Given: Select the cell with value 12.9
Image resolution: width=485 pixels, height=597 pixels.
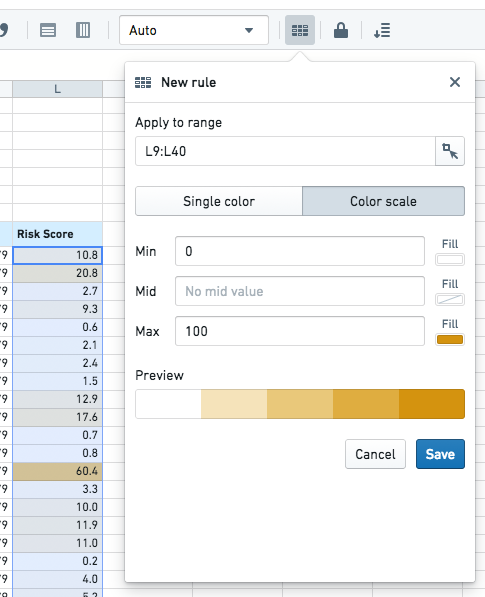Looking at the screenshot, I should click(57, 399).
